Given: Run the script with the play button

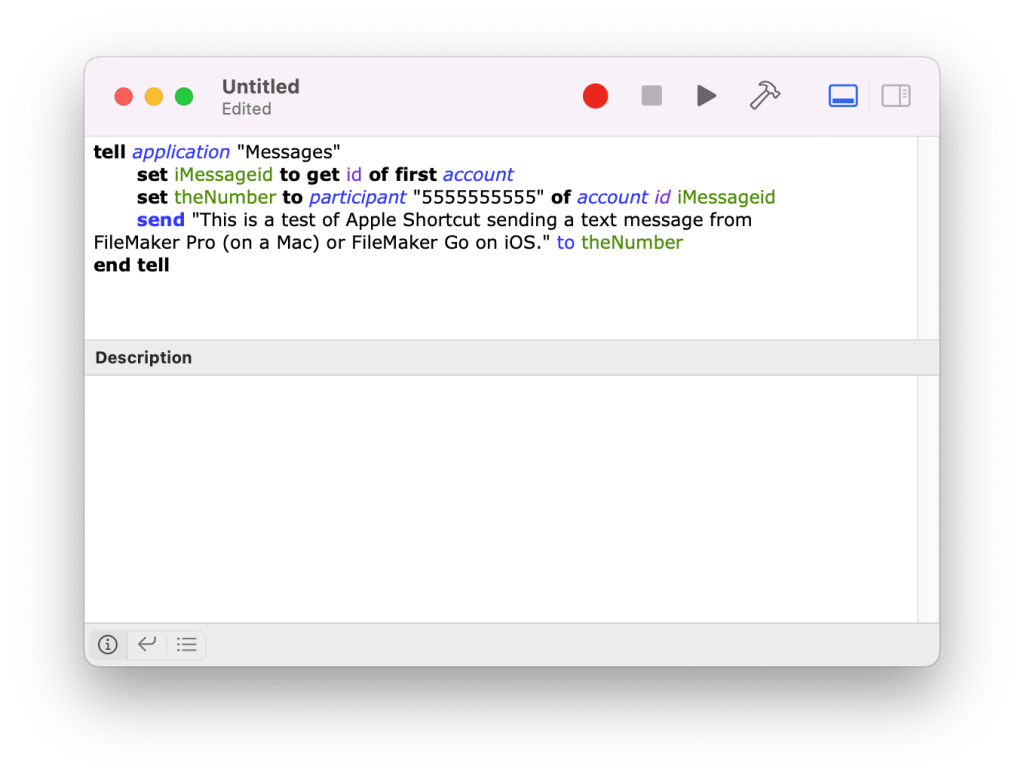Looking at the screenshot, I should 706,96.
